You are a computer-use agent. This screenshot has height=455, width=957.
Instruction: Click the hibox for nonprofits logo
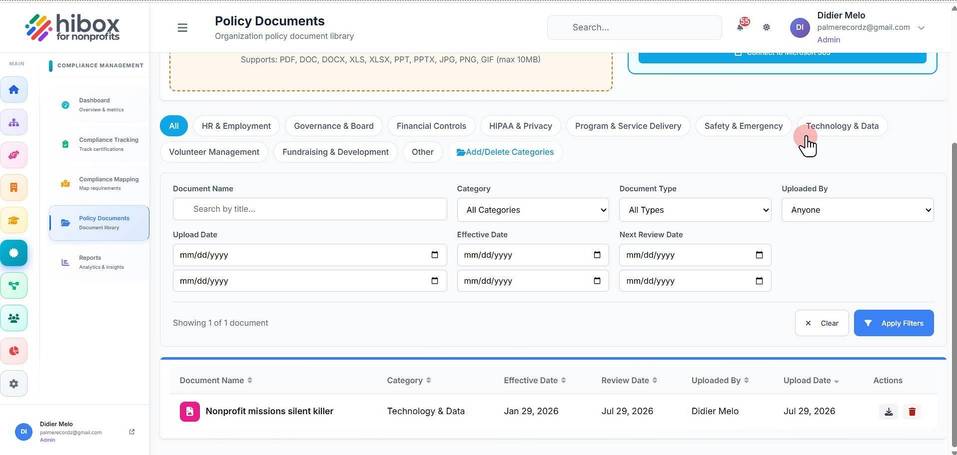pos(72,28)
